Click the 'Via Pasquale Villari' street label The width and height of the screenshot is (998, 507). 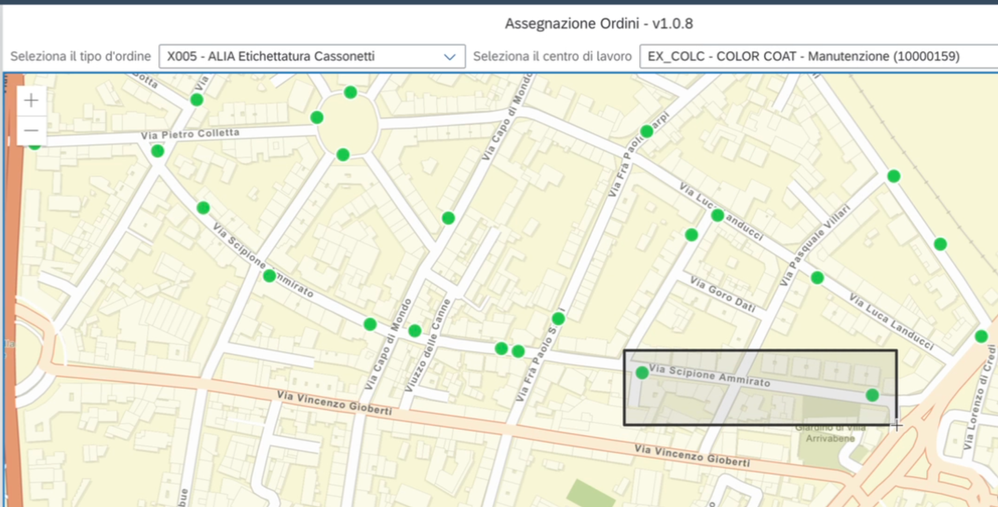point(817,245)
